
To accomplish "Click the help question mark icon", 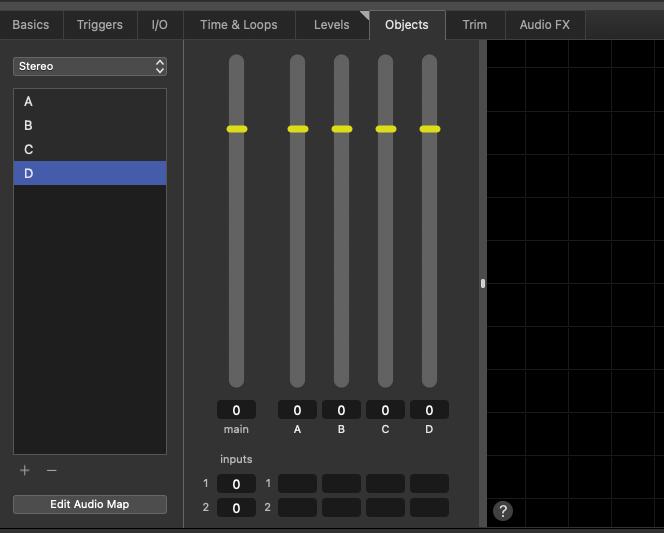I will (x=503, y=511).
